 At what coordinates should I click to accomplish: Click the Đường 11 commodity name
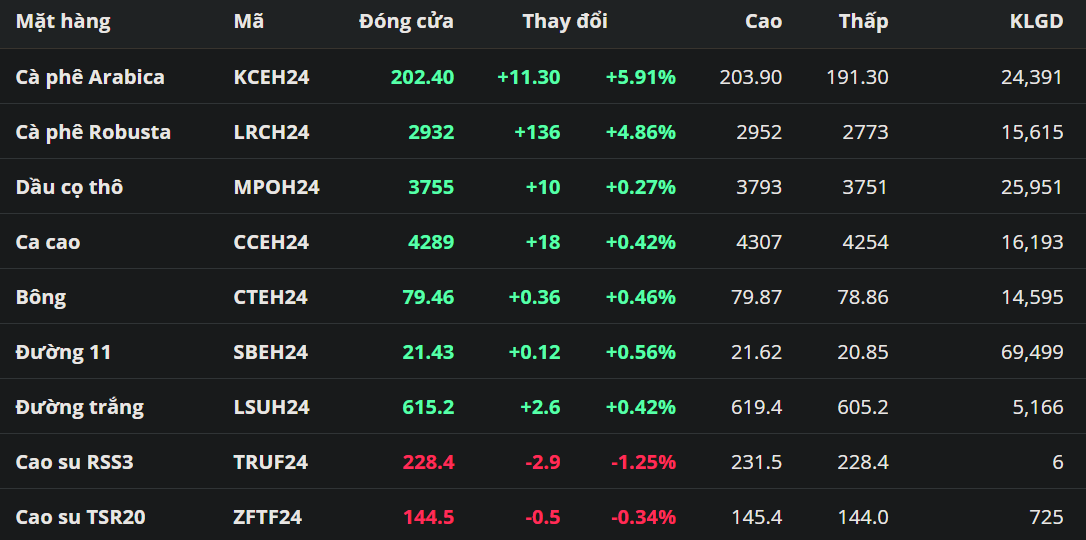pyautogui.click(x=63, y=352)
